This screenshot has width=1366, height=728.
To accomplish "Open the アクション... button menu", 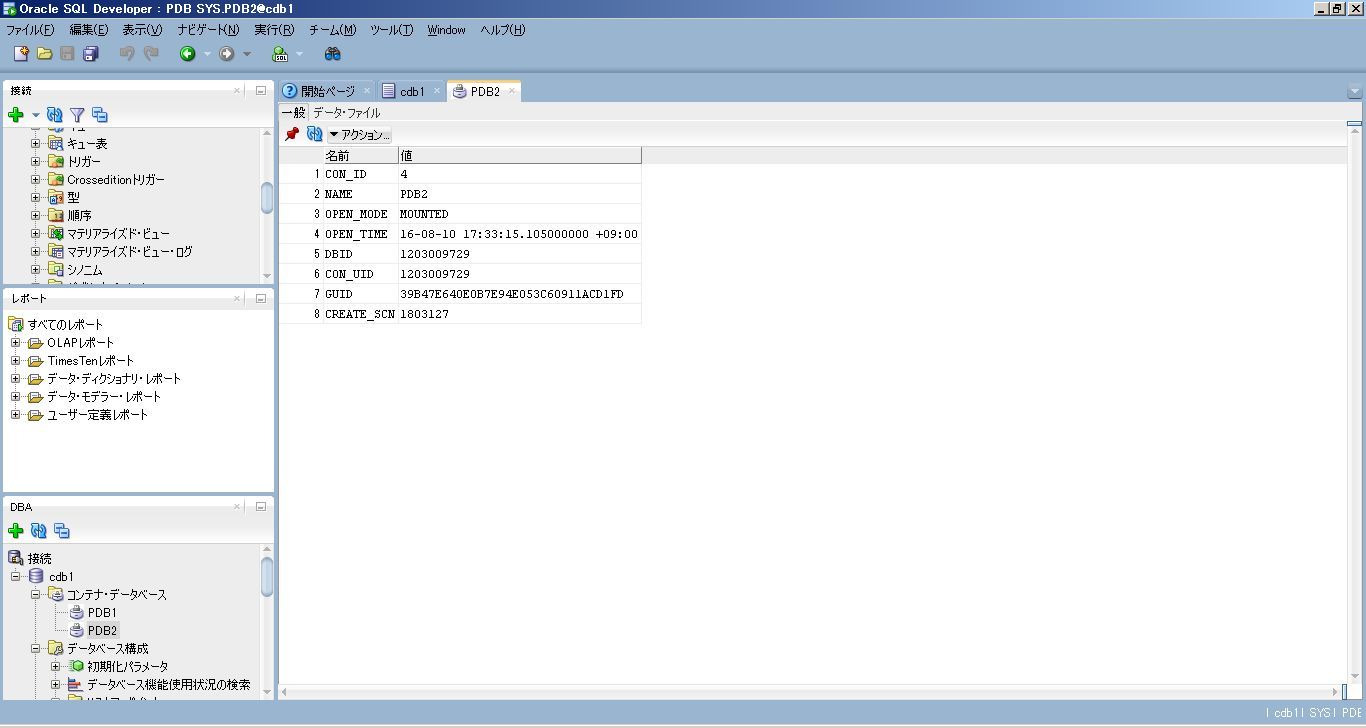I will click(x=360, y=134).
